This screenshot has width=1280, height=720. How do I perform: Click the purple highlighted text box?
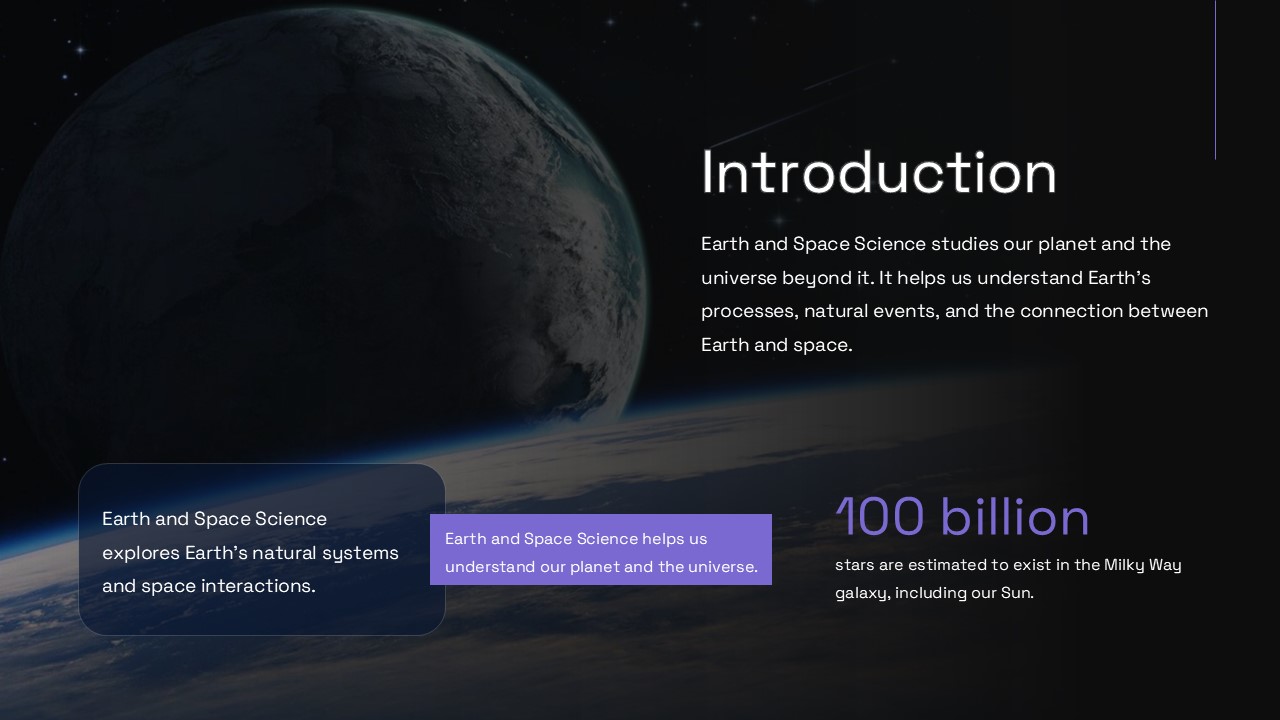(x=600, y=549)
